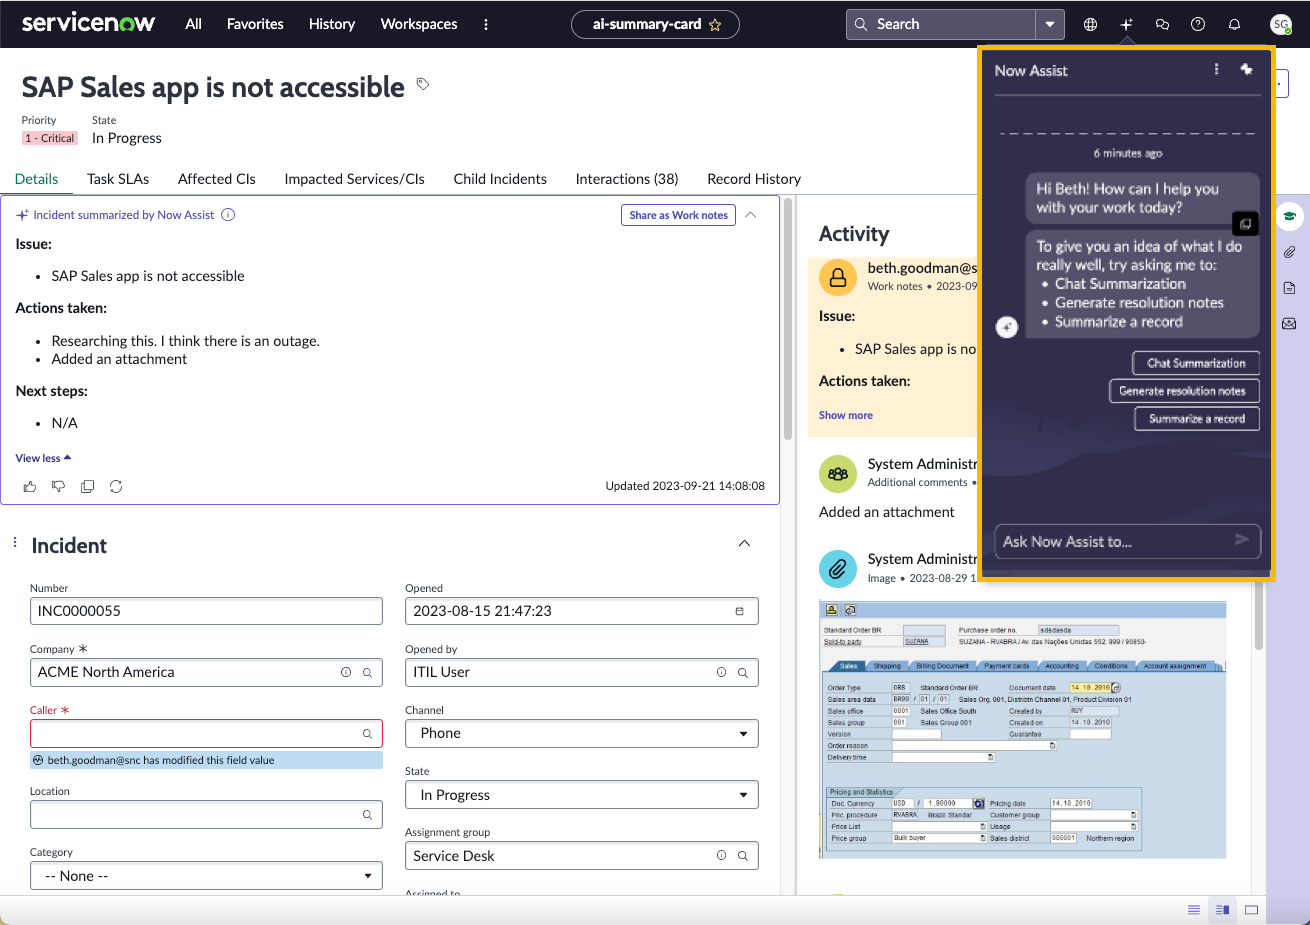Show info for ITIL User

(721, 673)
